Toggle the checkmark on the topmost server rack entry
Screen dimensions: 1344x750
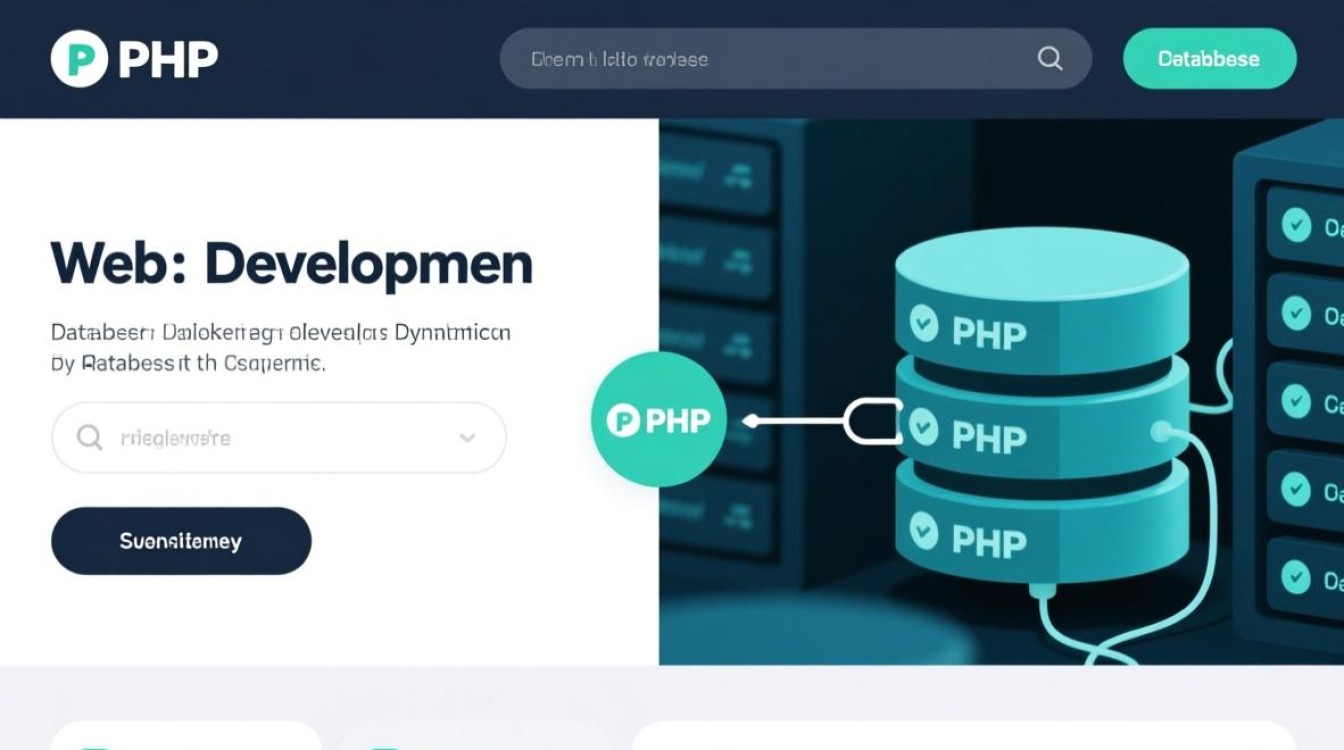tap(1297, 226)
